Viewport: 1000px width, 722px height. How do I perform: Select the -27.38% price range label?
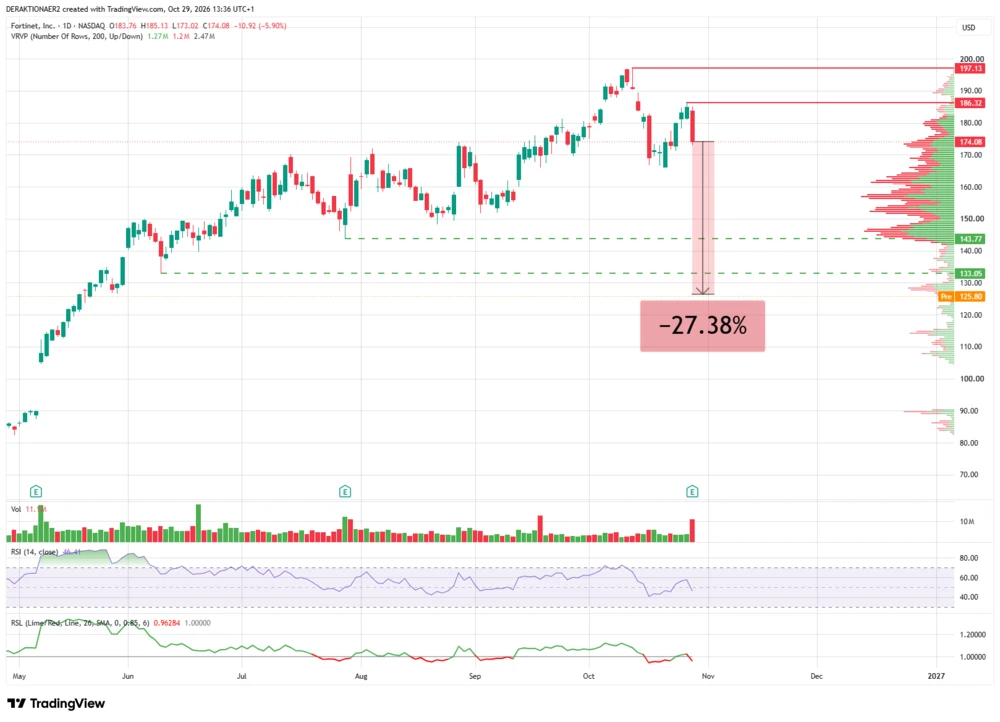tap(702, 326)
